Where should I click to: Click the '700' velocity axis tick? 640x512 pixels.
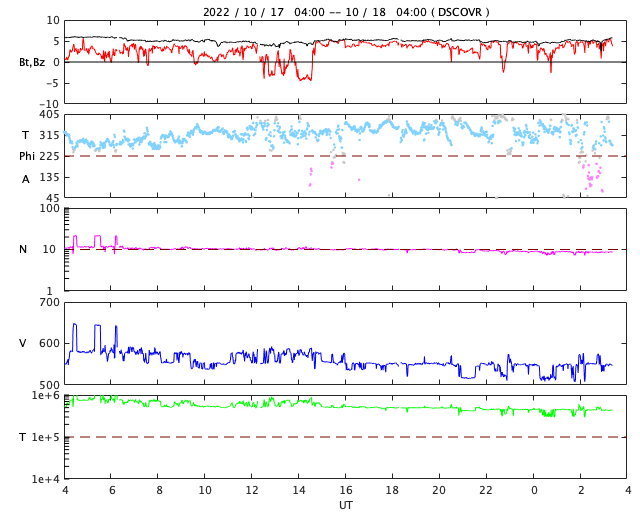(x=49, y=303)
